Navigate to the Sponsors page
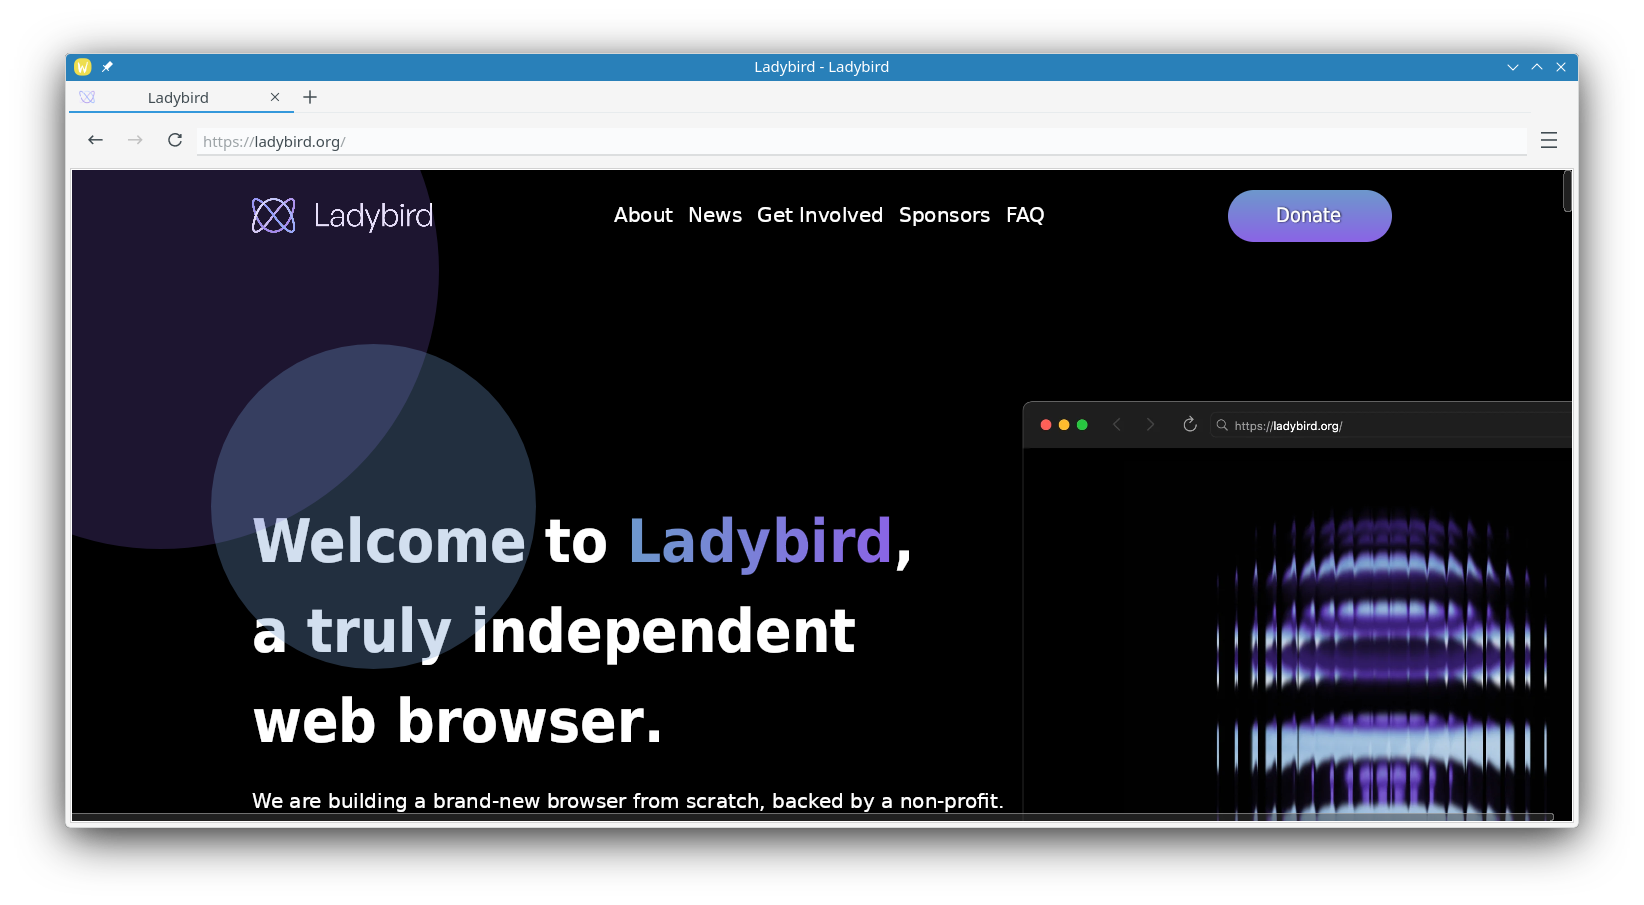1644x905 pixels. (944, 215)
